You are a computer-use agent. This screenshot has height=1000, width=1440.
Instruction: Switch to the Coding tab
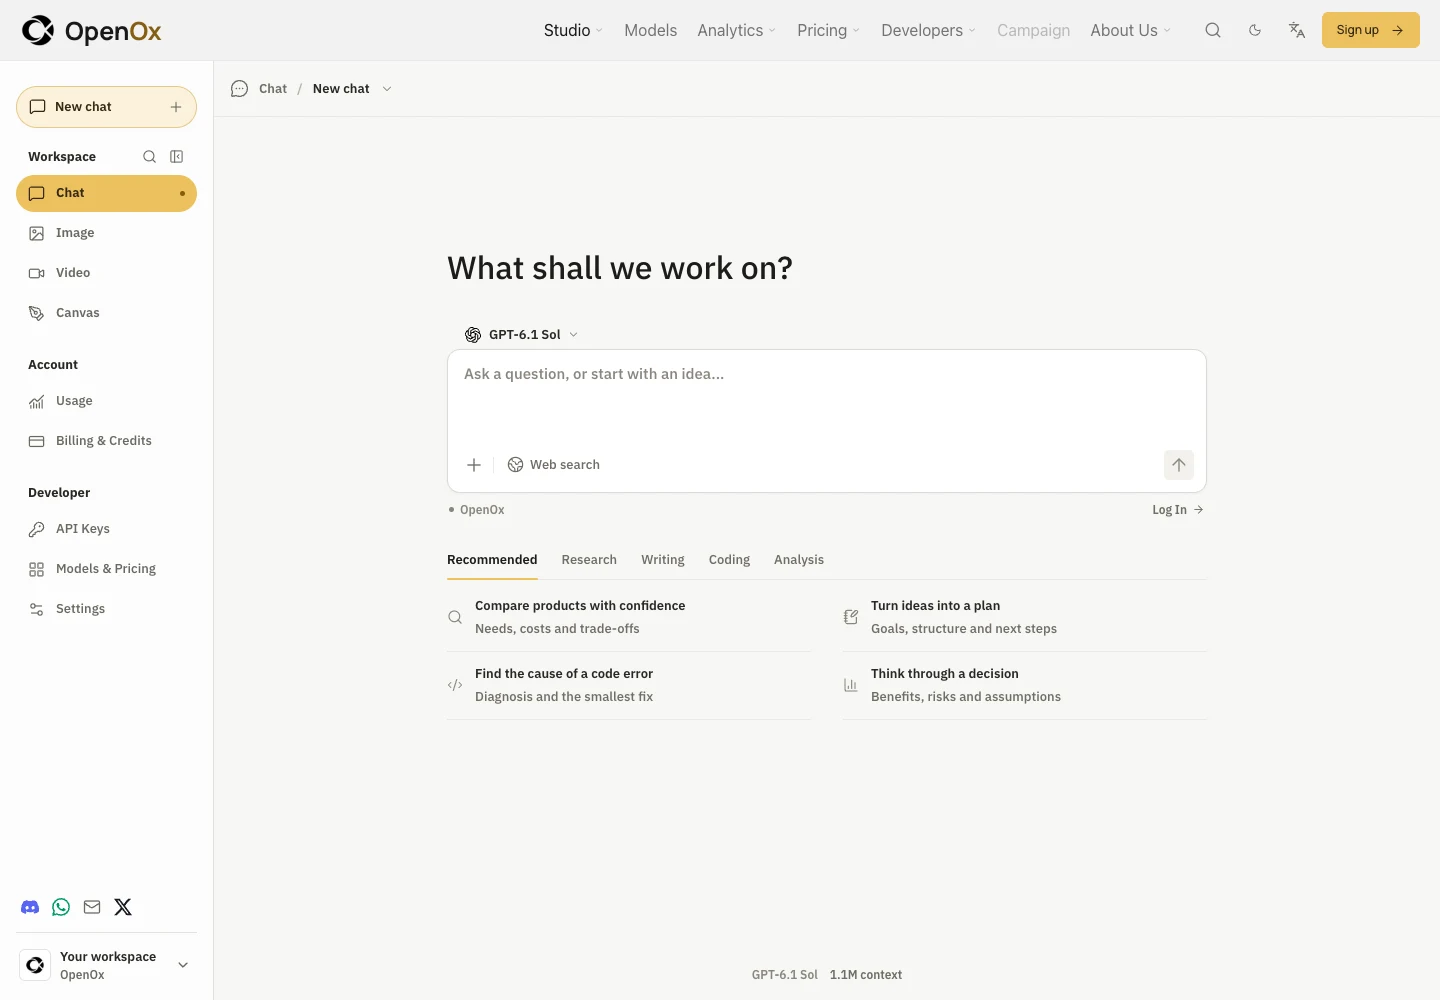pos(729,560)
